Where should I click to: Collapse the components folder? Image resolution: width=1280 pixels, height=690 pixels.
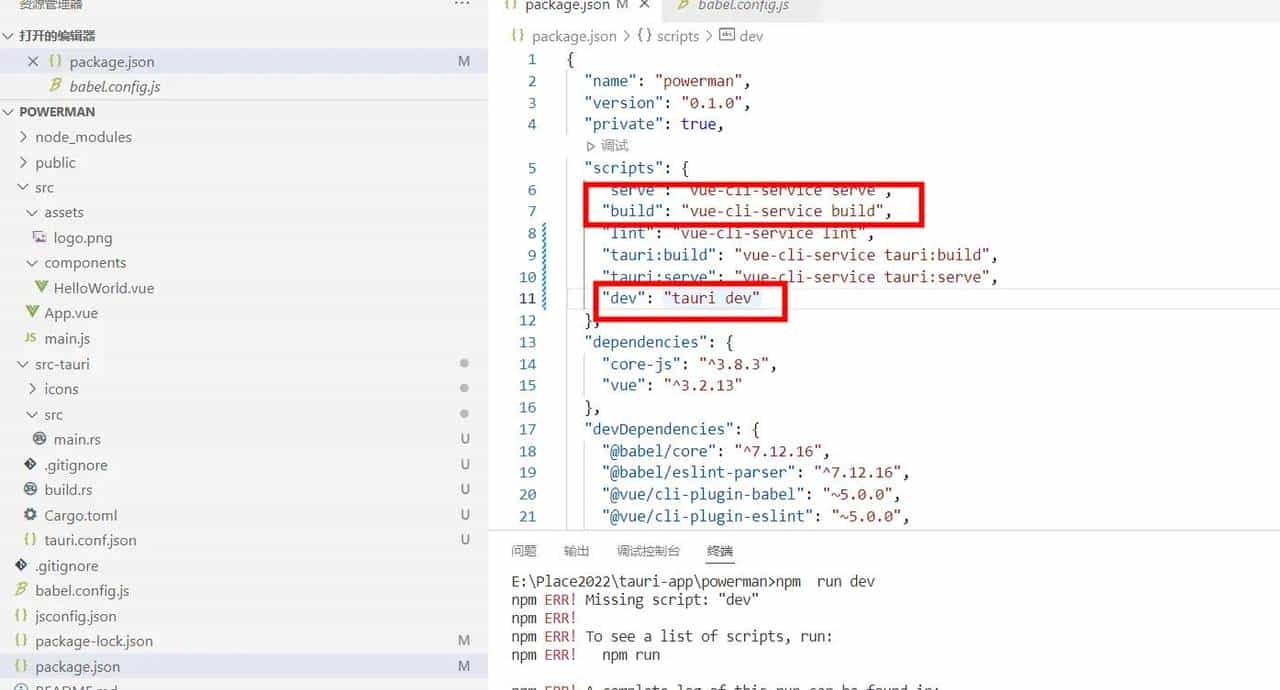[33, 263]
